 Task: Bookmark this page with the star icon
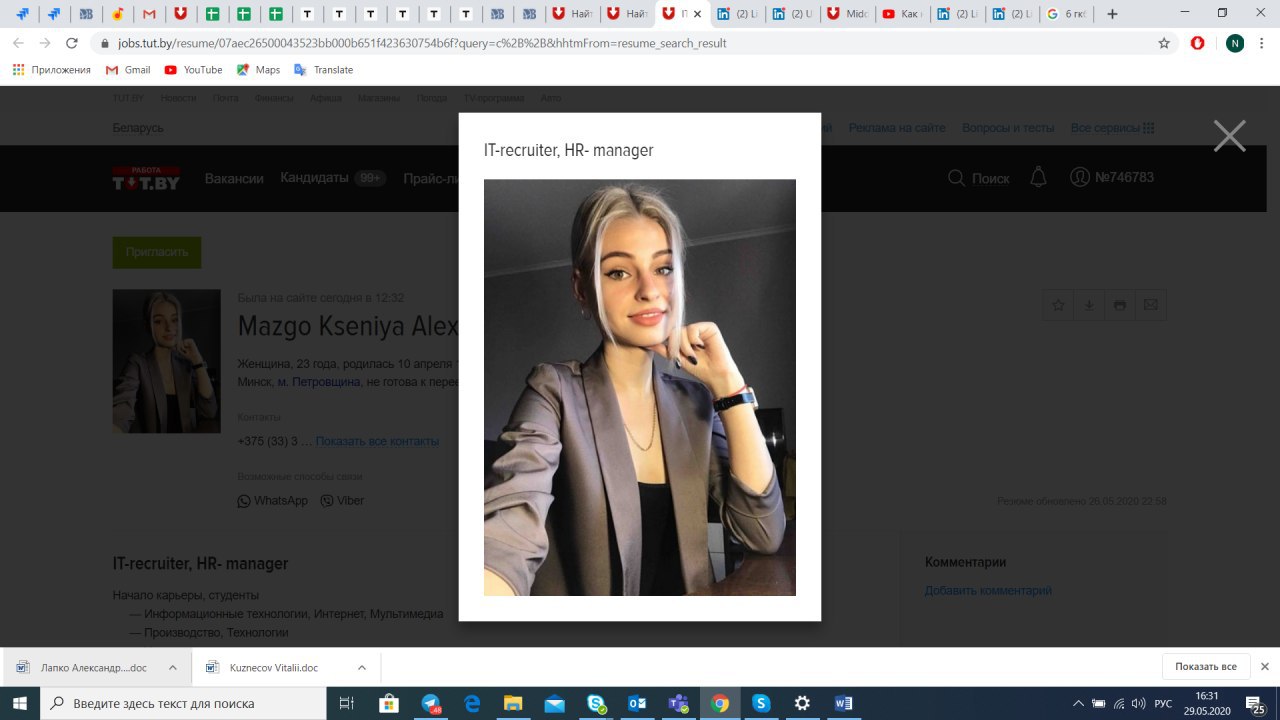point(1164,43)
